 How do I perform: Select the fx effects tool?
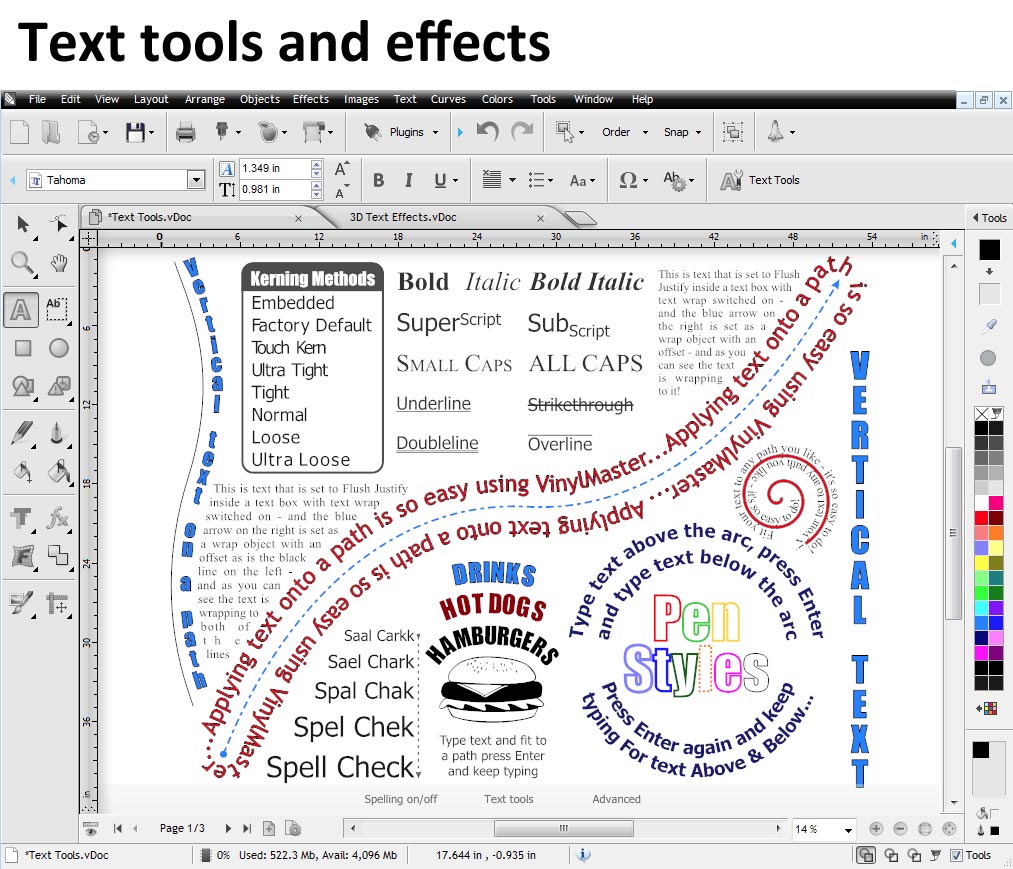58,518
